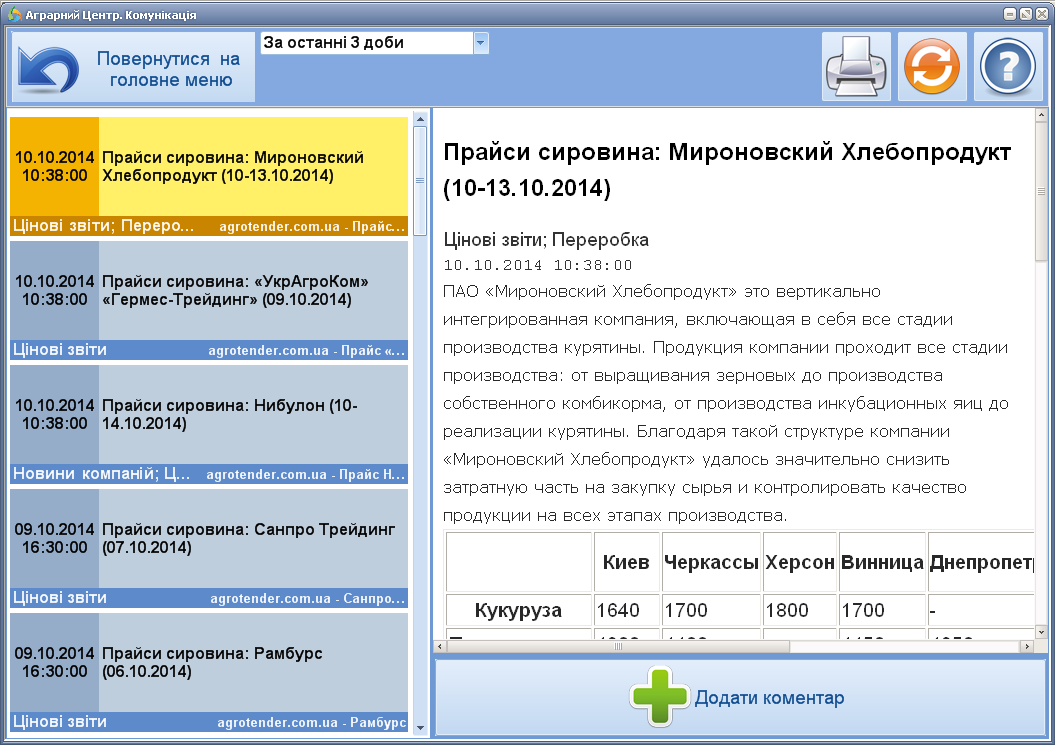Click the article title heading text
This screenshot has height=745, width=1055.
click(727, 170)
